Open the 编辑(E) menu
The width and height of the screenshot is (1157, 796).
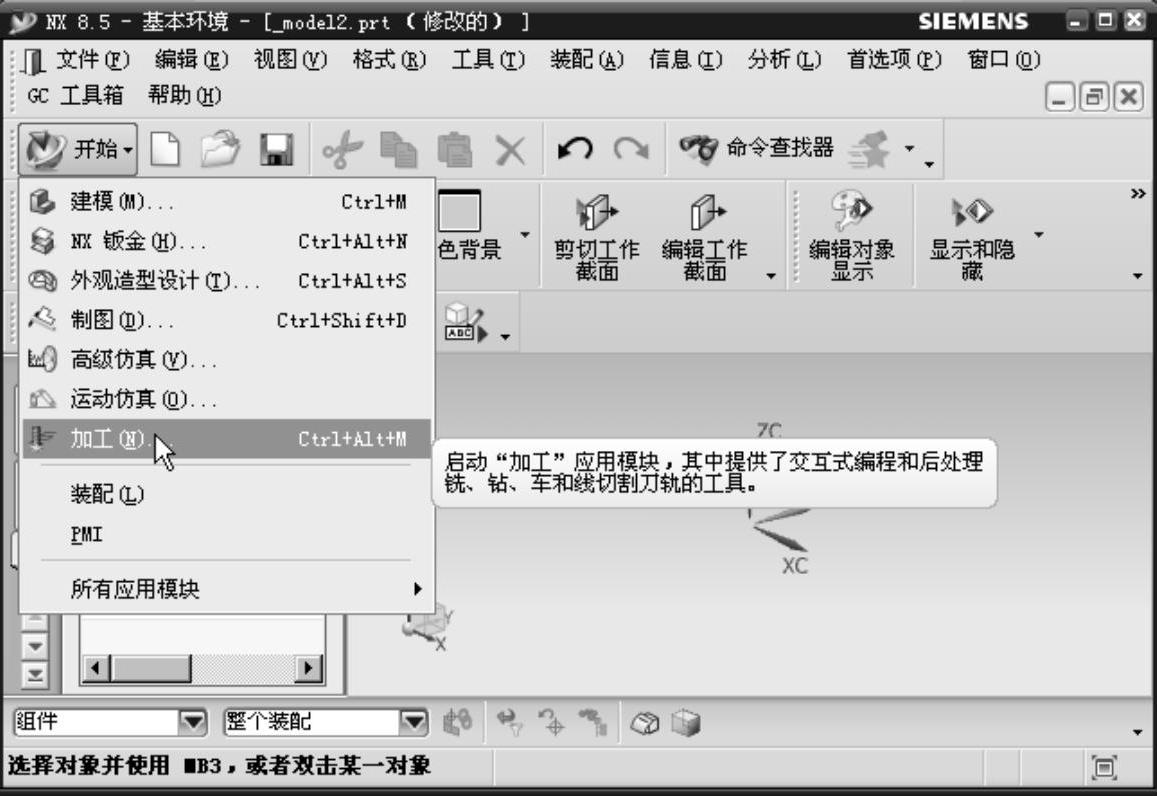click(x=192, y=60)
